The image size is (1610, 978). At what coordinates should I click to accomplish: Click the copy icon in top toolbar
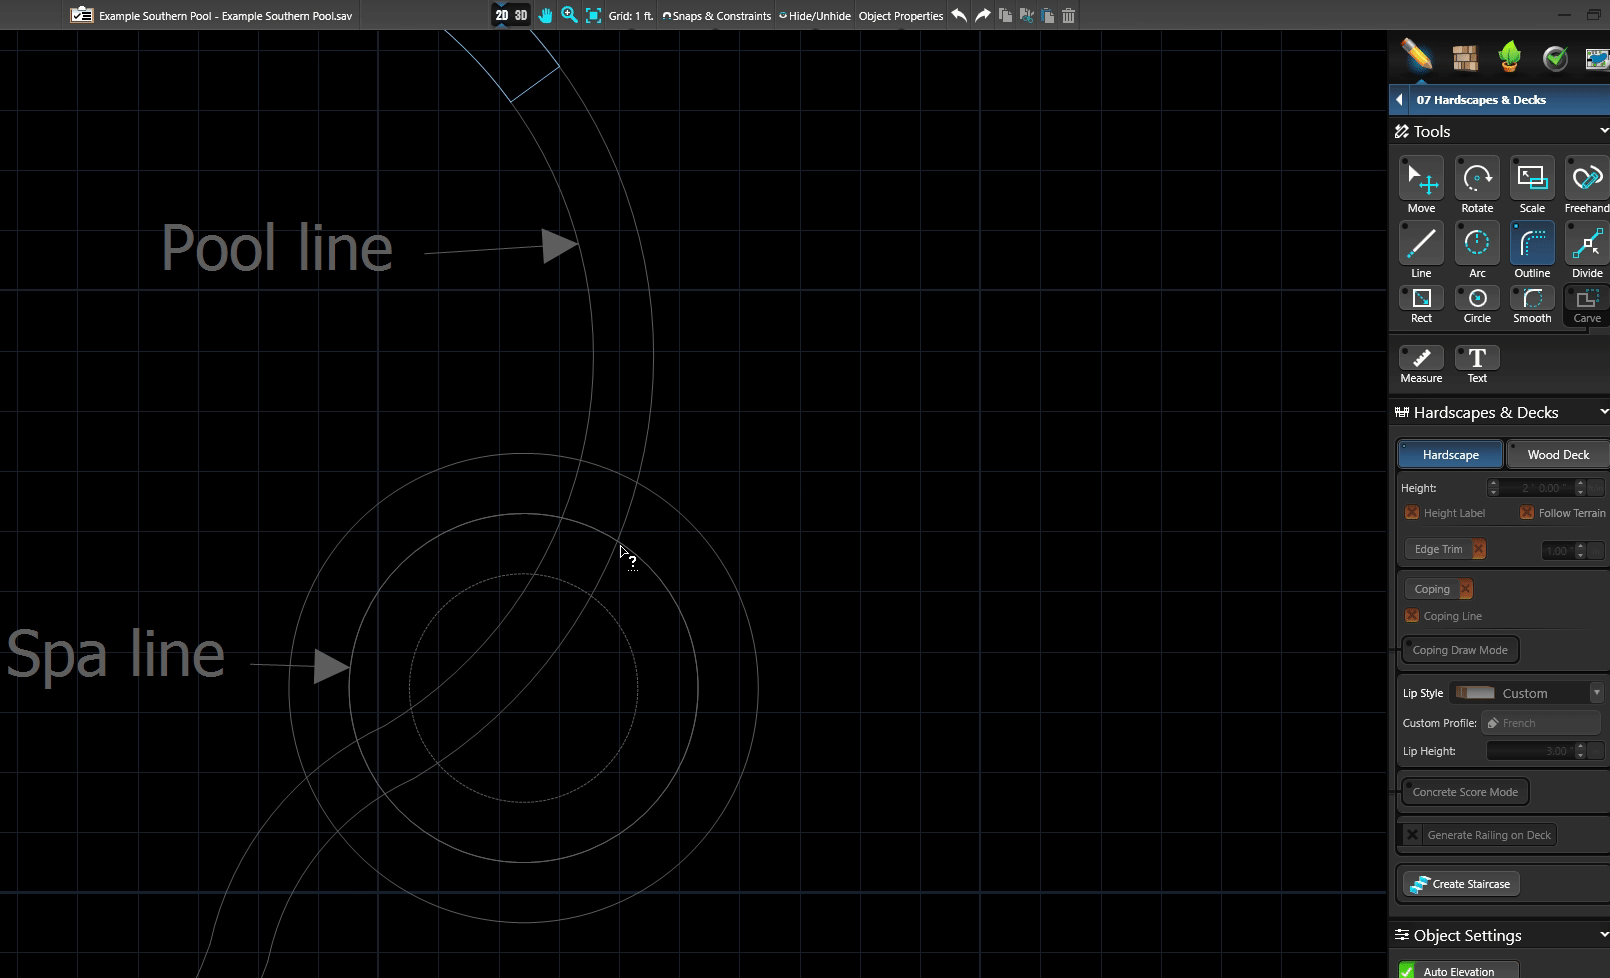(1005, 15)
